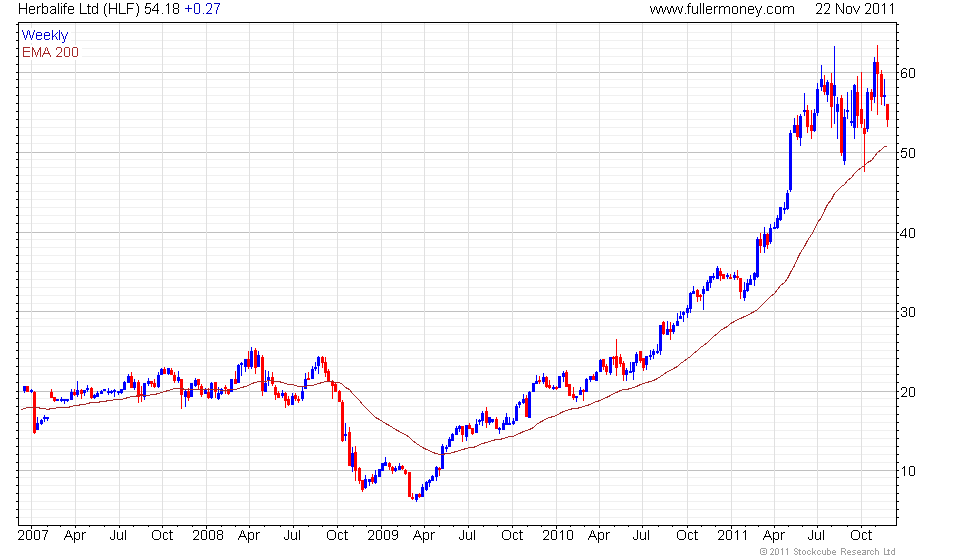Screen dimensions: 980x560
Task: Click the 40 price axis label
Action: (908, 233)
